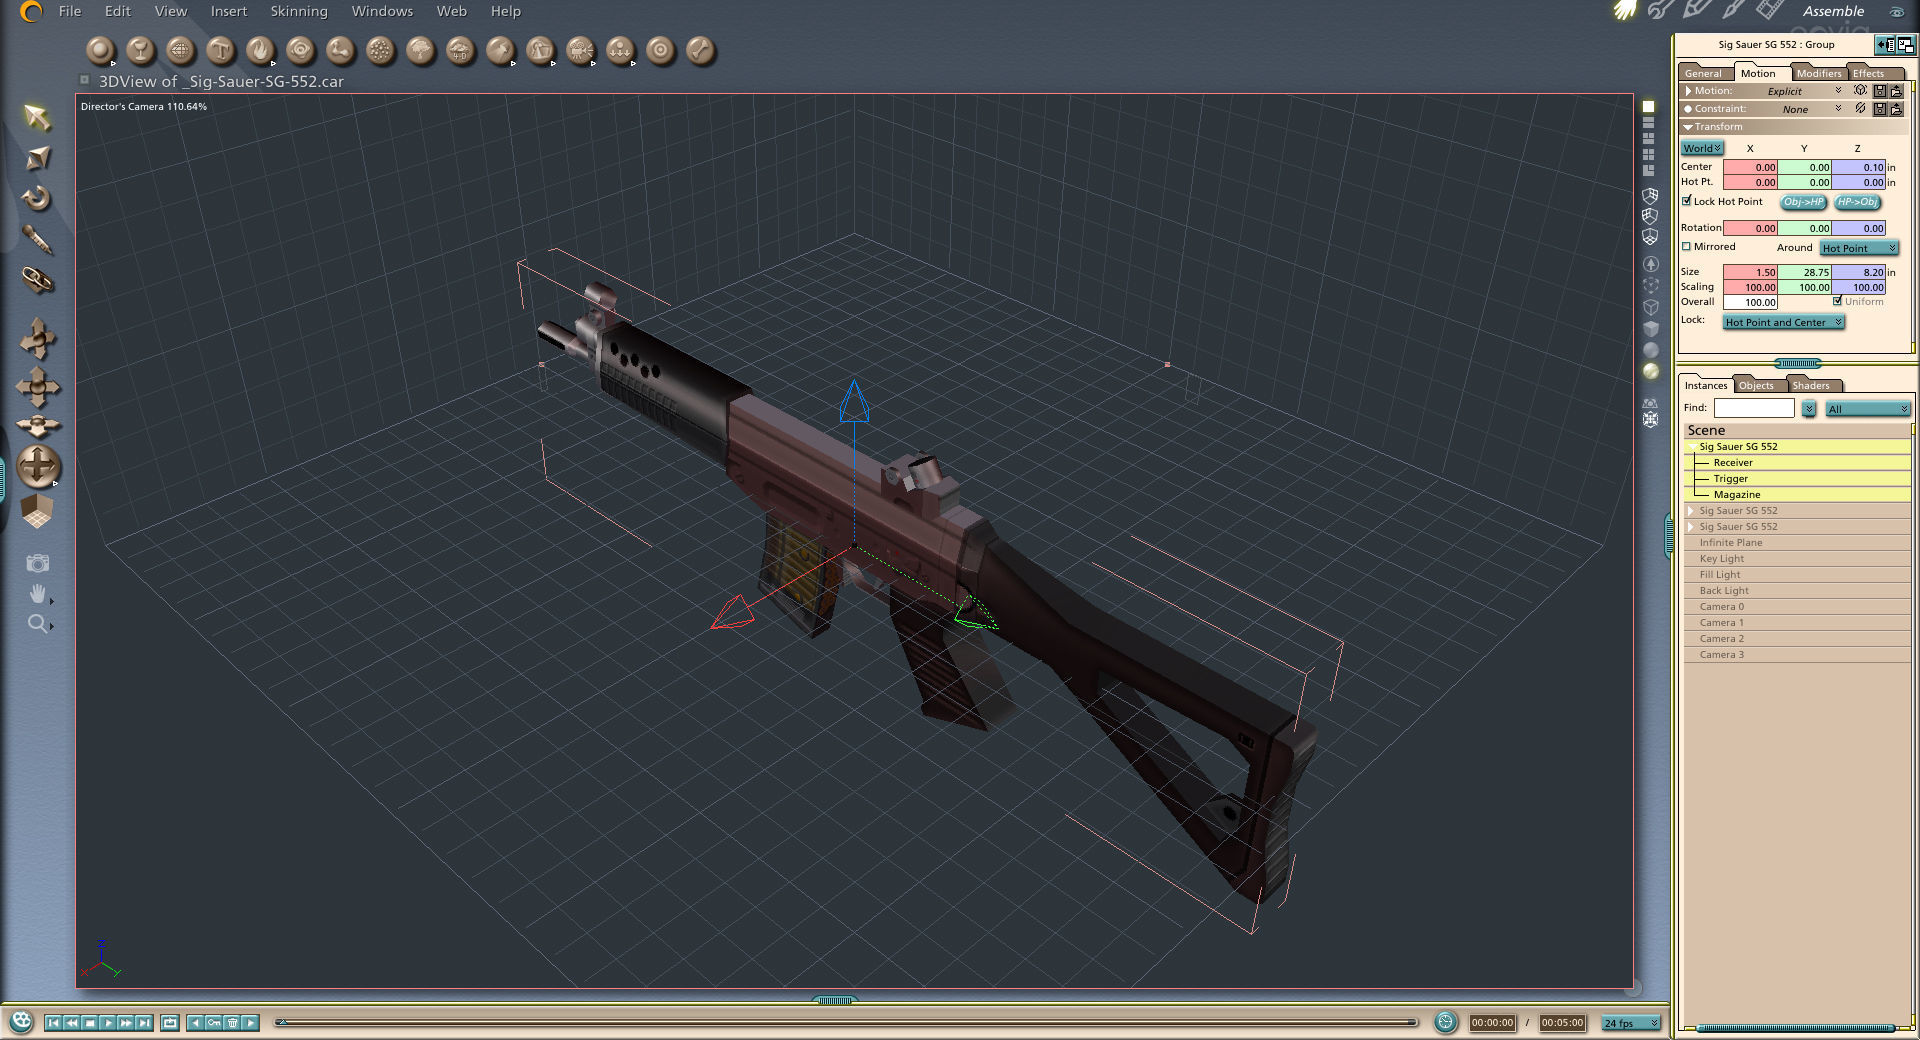Viewport: 1920px width, 1040px height.
Task: Insert a bone using the bone tool
Action: pos(701,50)
